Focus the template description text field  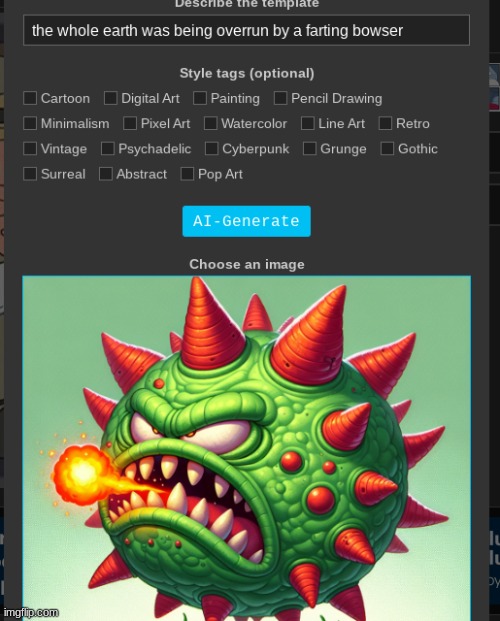pyautogui.click(x=246, y=30)
